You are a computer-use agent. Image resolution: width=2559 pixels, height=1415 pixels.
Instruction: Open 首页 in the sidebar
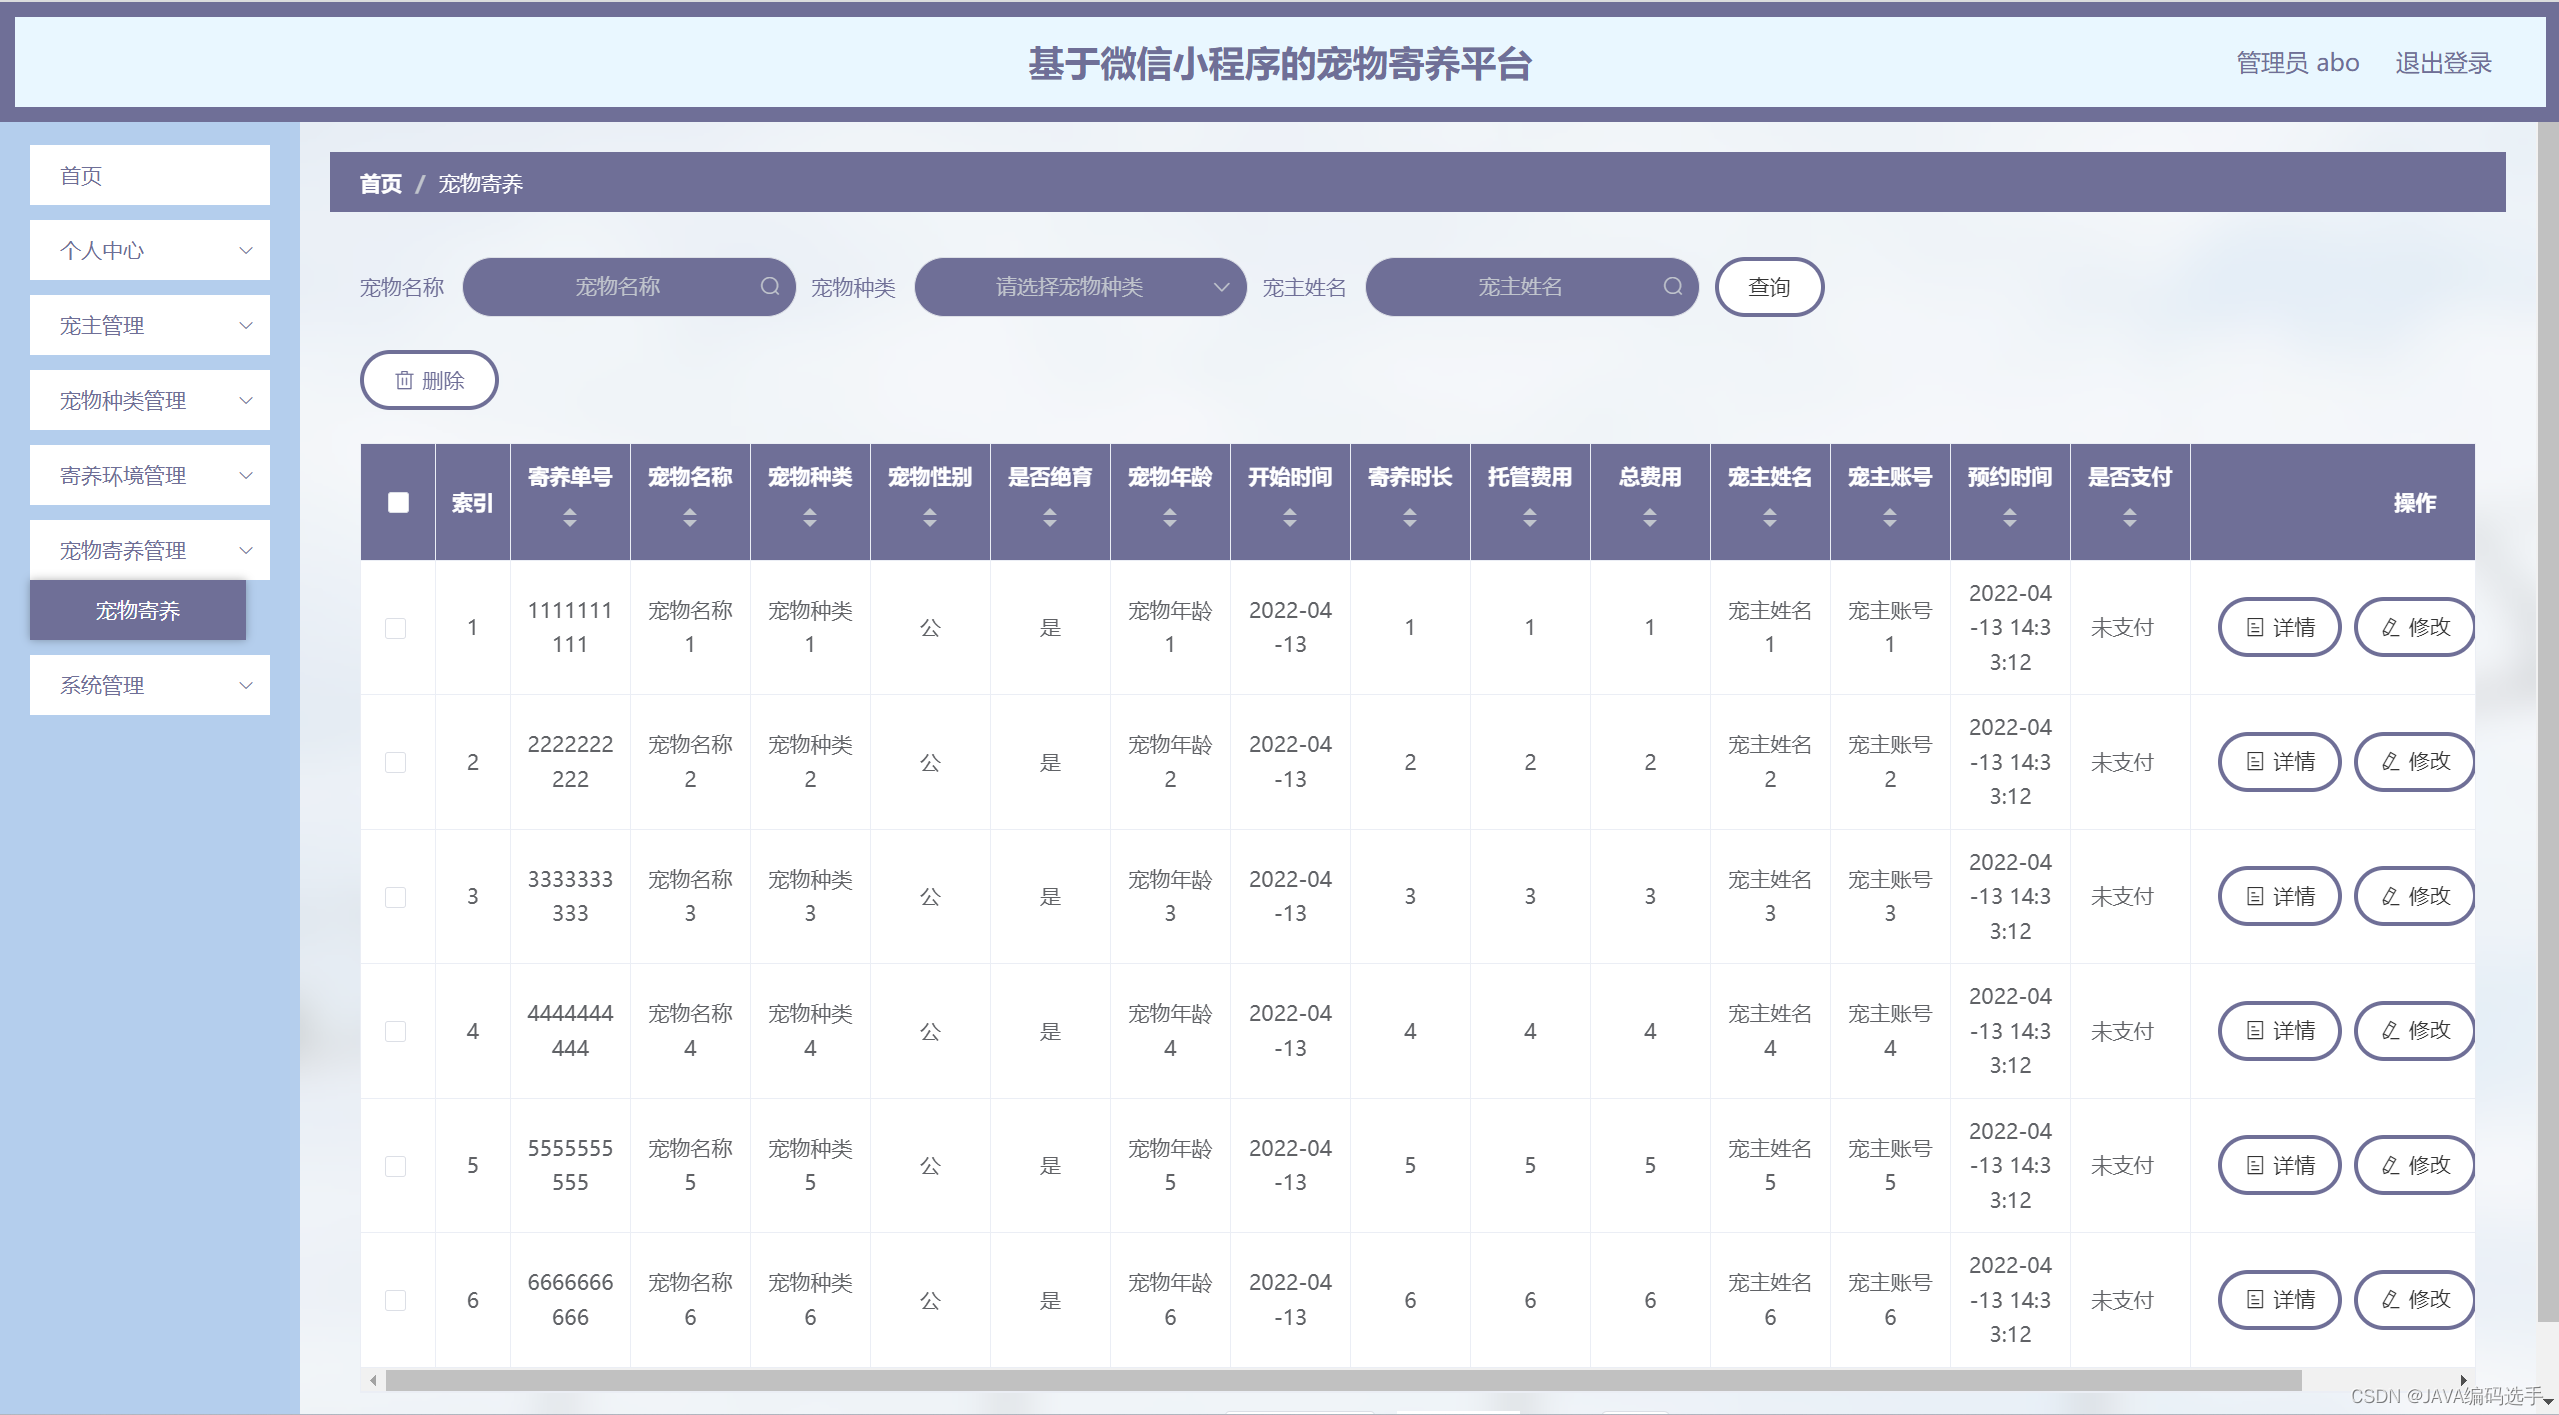(150, 175)
